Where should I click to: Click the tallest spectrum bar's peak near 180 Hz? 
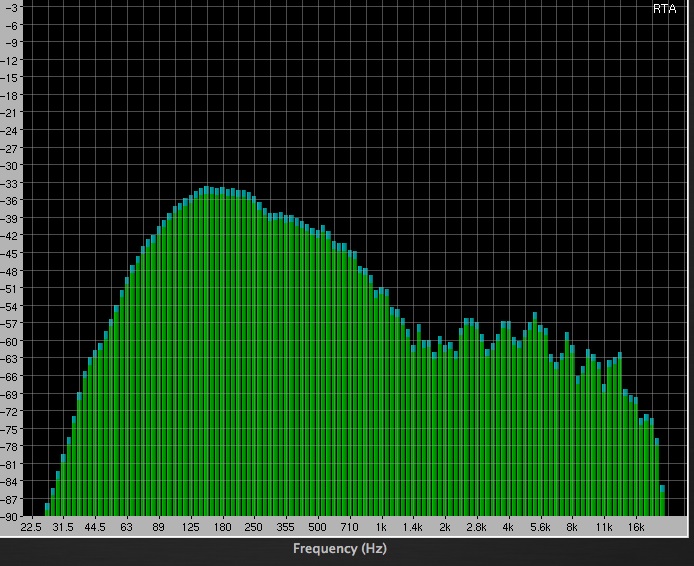coord(208,189)
